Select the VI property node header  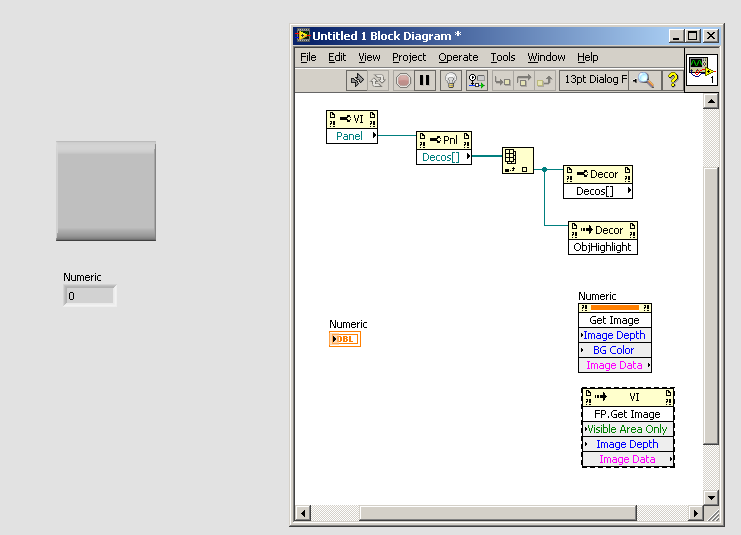point(352,119)
